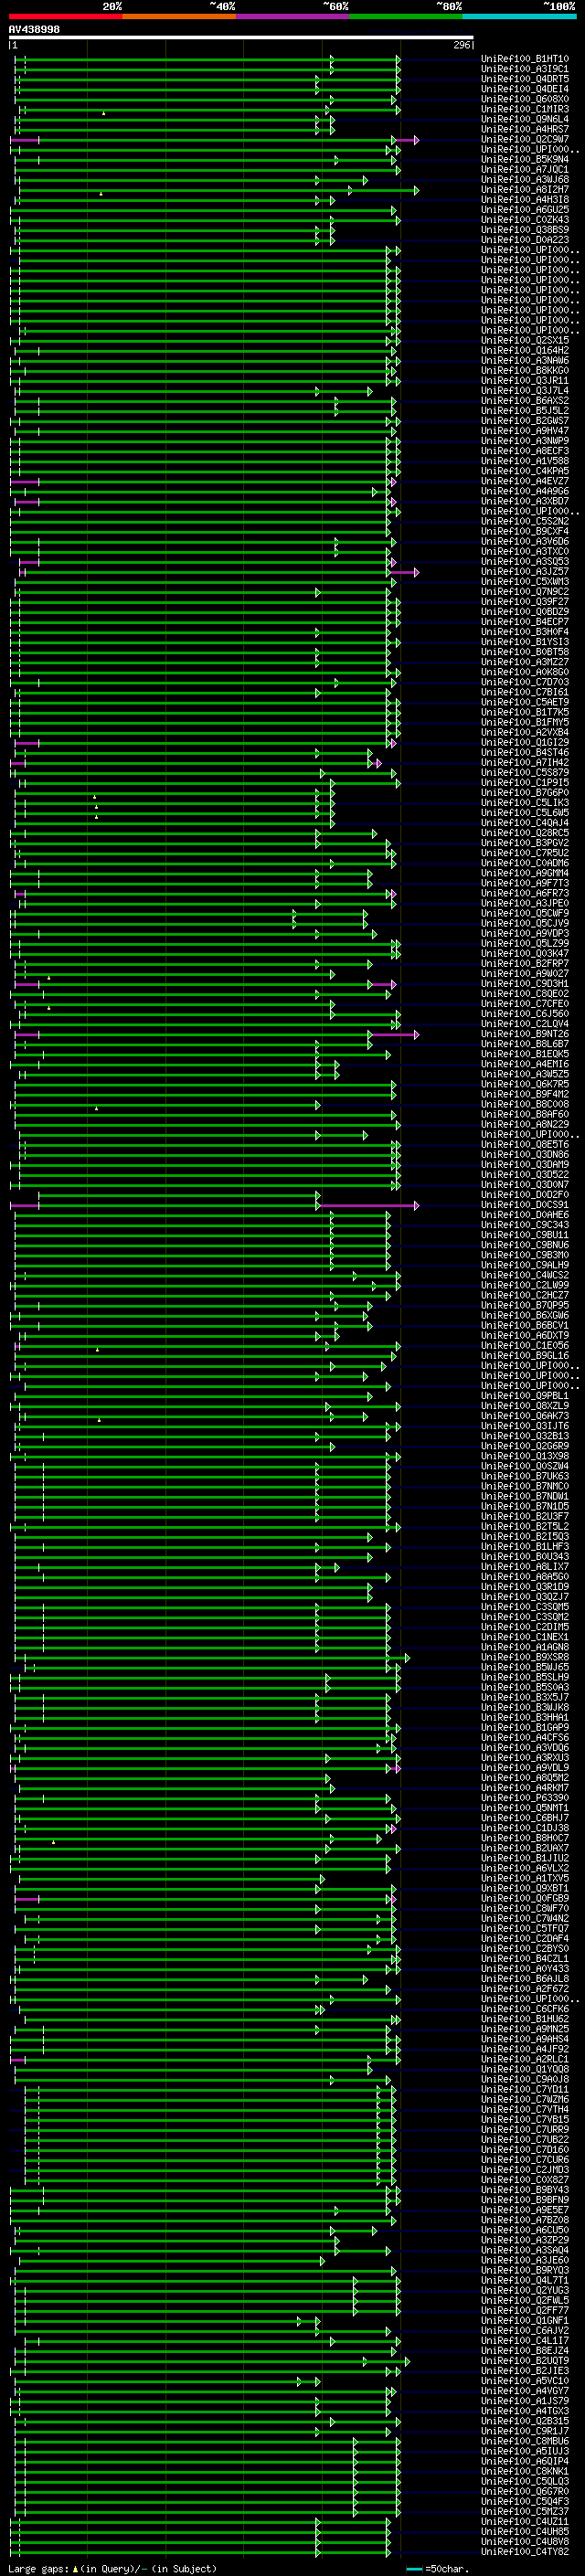Image resolution: width=585 pixels, height=2576 pixels.
Task: Open hit UniRef100_C4UH85
Action: 524,2530
